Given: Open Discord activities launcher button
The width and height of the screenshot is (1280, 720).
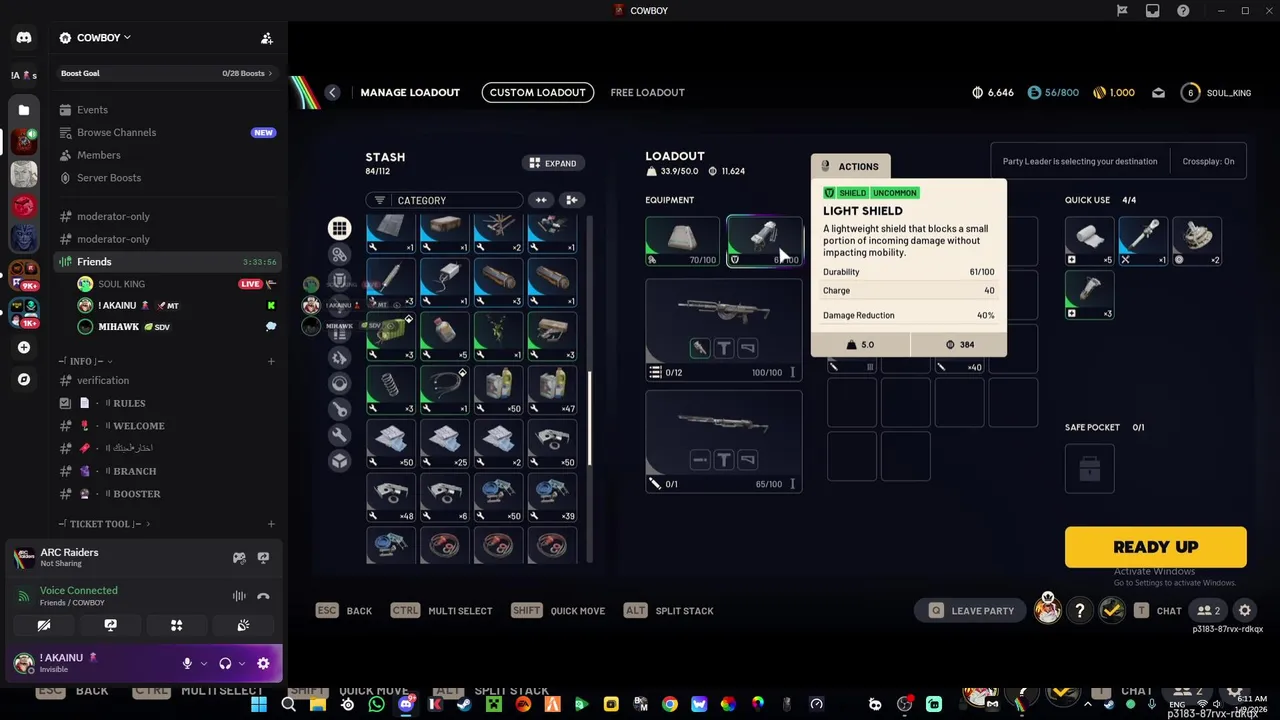Looking at the screenshot, I should 176,626.
